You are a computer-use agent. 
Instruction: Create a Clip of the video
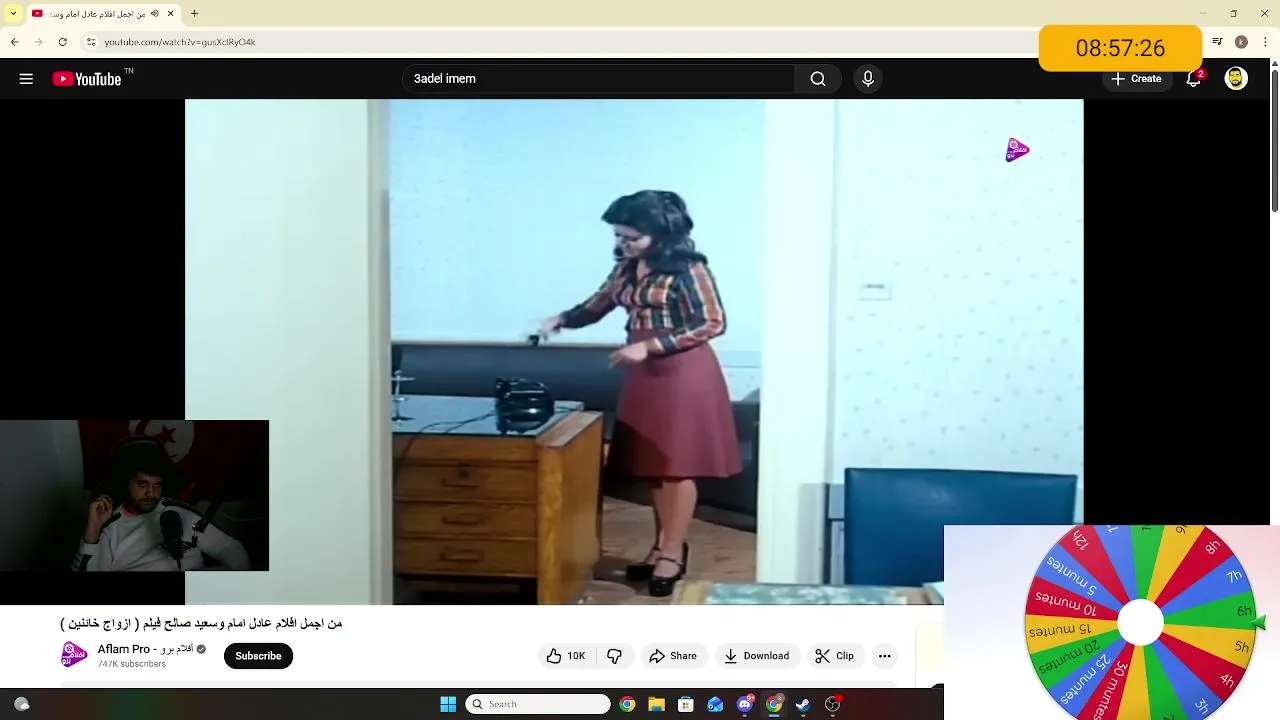[834, 656]
